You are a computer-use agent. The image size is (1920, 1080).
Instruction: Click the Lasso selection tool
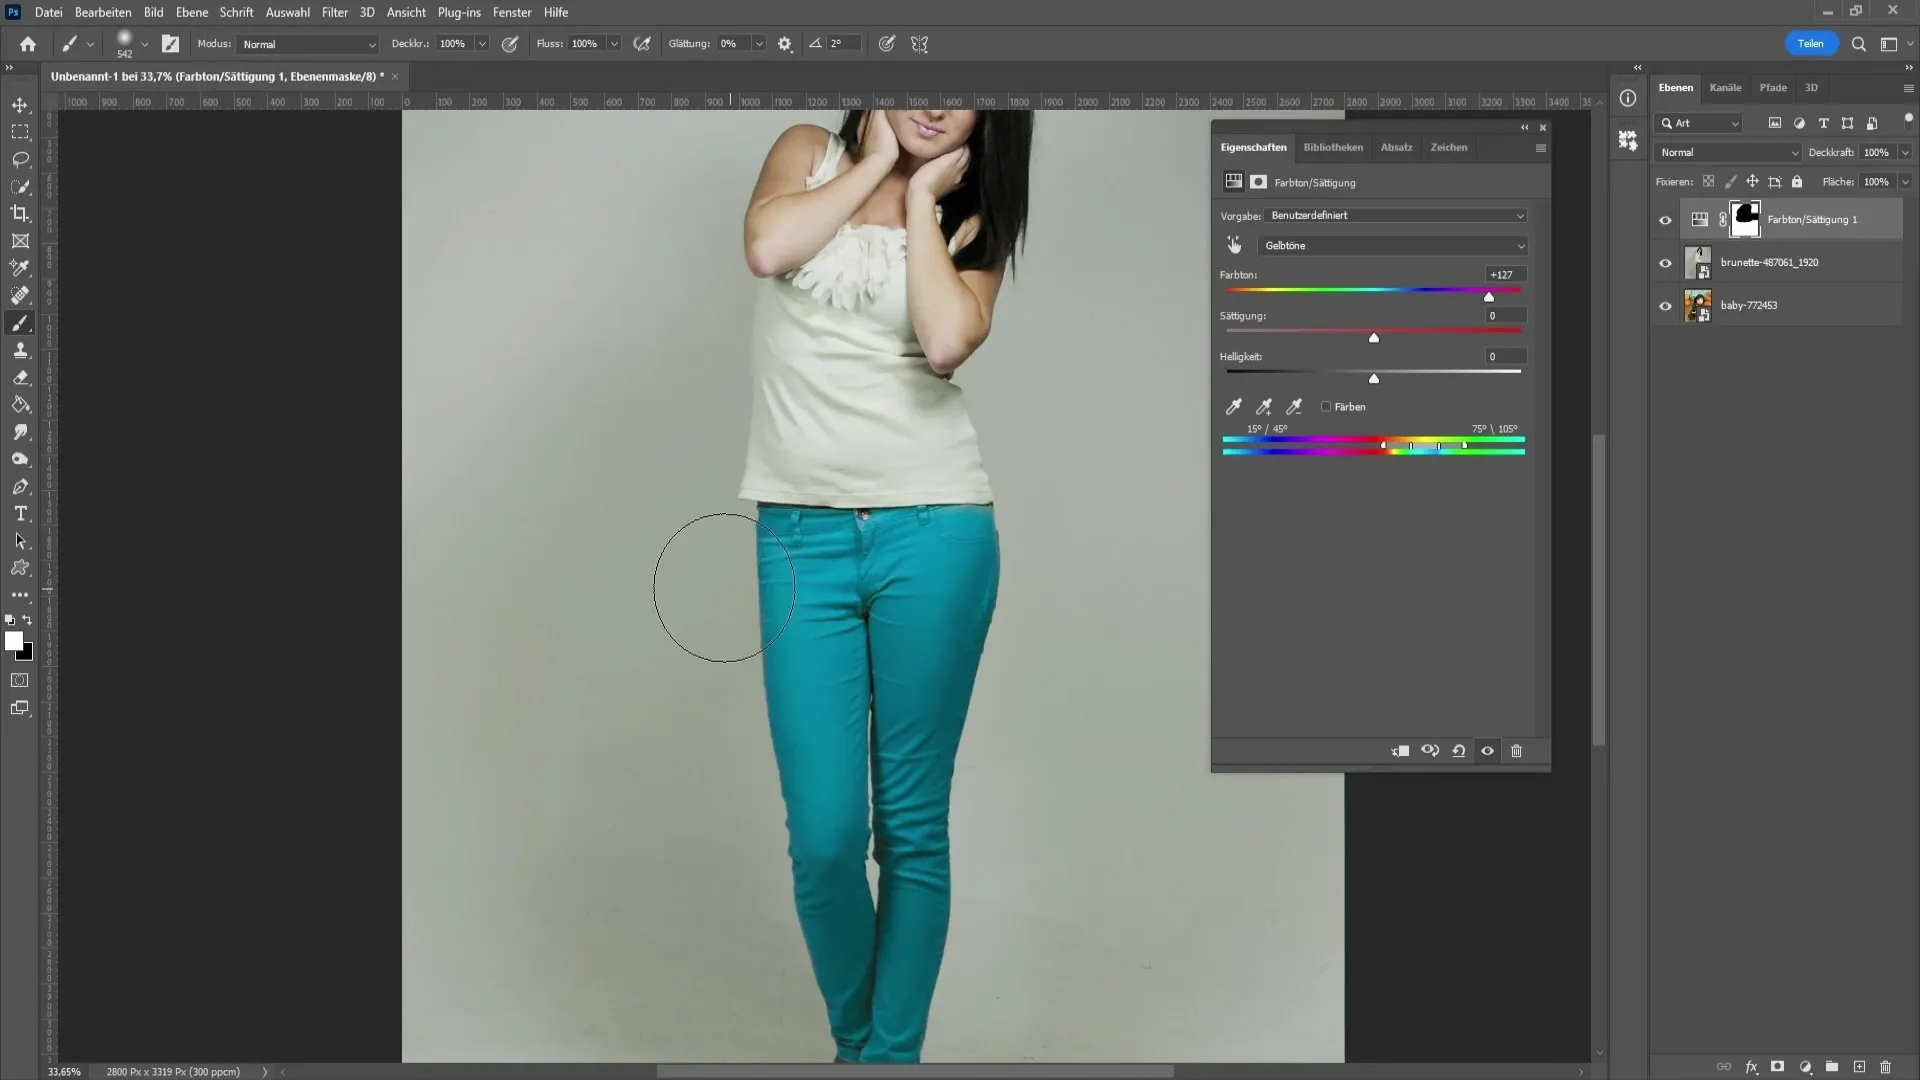click(20, 157)
